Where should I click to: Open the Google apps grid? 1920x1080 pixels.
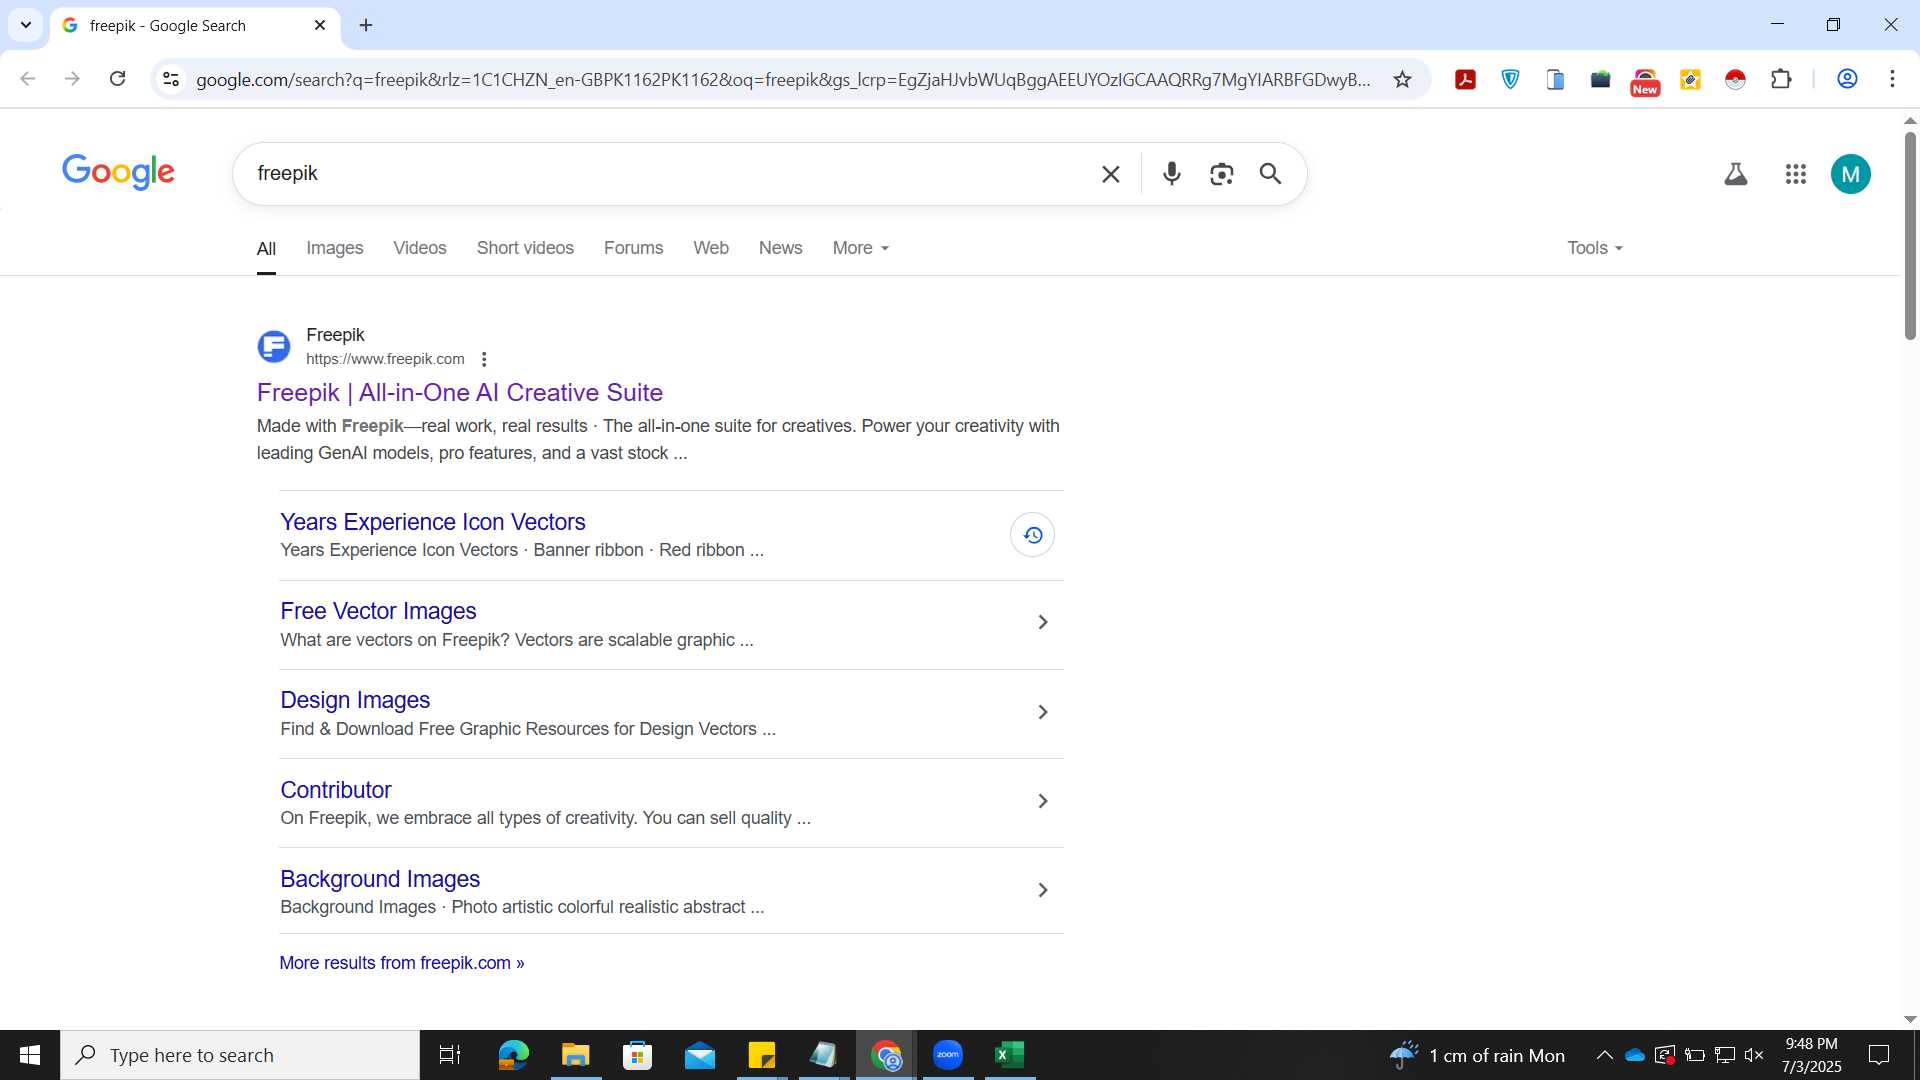tap(1796, 174)
